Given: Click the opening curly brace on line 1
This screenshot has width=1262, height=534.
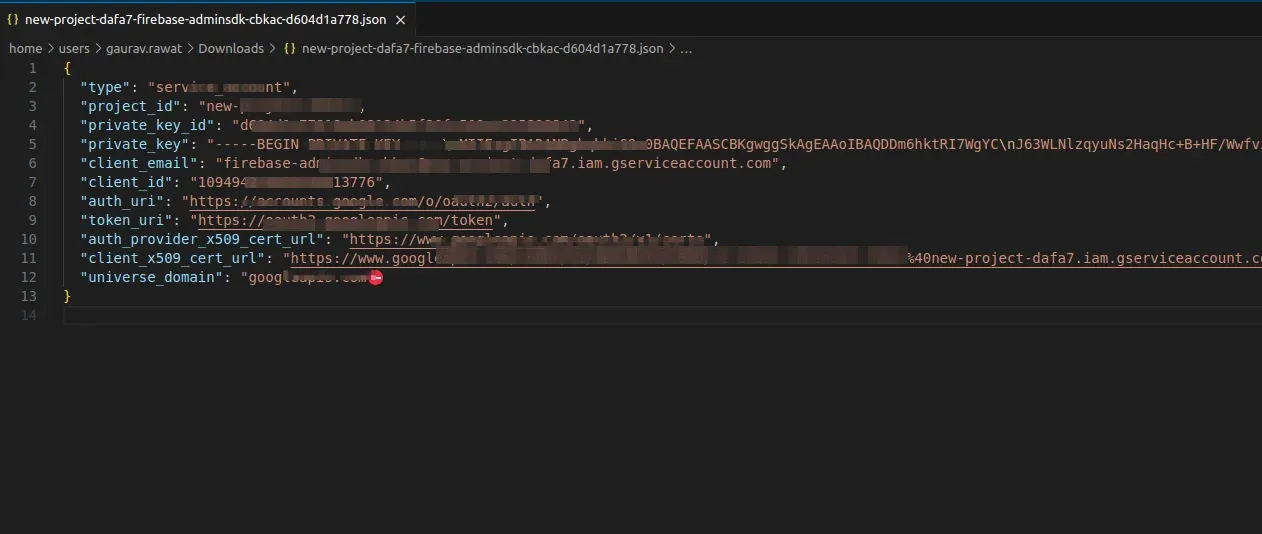Looking at the screenshot, I should [x=67, y=68].
